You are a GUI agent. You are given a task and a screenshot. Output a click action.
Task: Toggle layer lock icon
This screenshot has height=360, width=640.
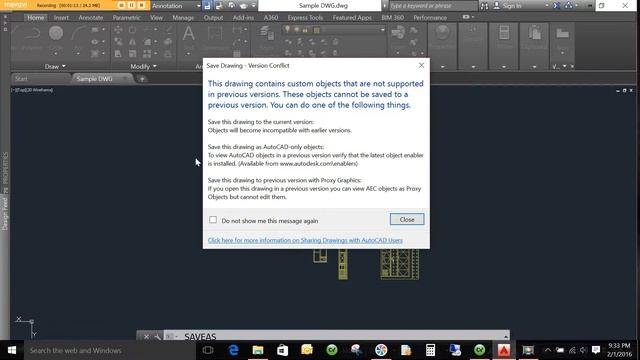(305, 30)
